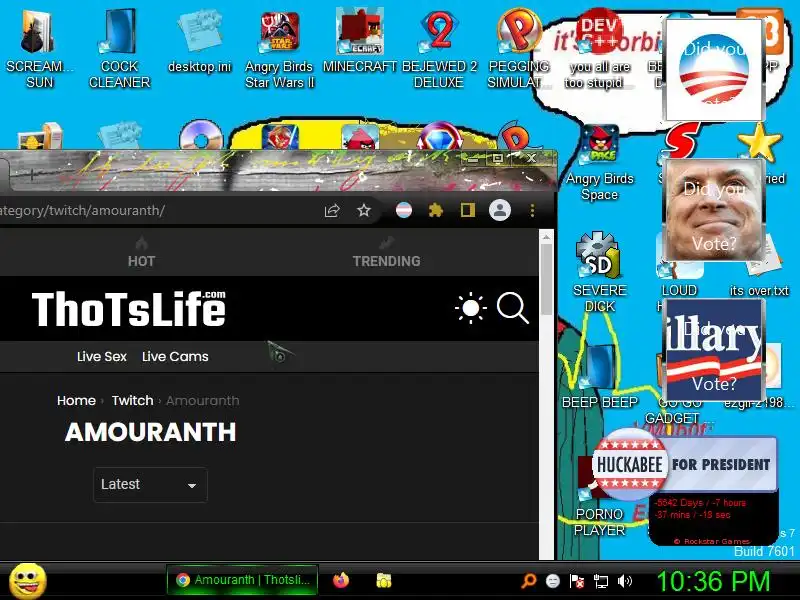Click the tray flag action center icon
Screen dimensions: 800x600
click(577, 581)
